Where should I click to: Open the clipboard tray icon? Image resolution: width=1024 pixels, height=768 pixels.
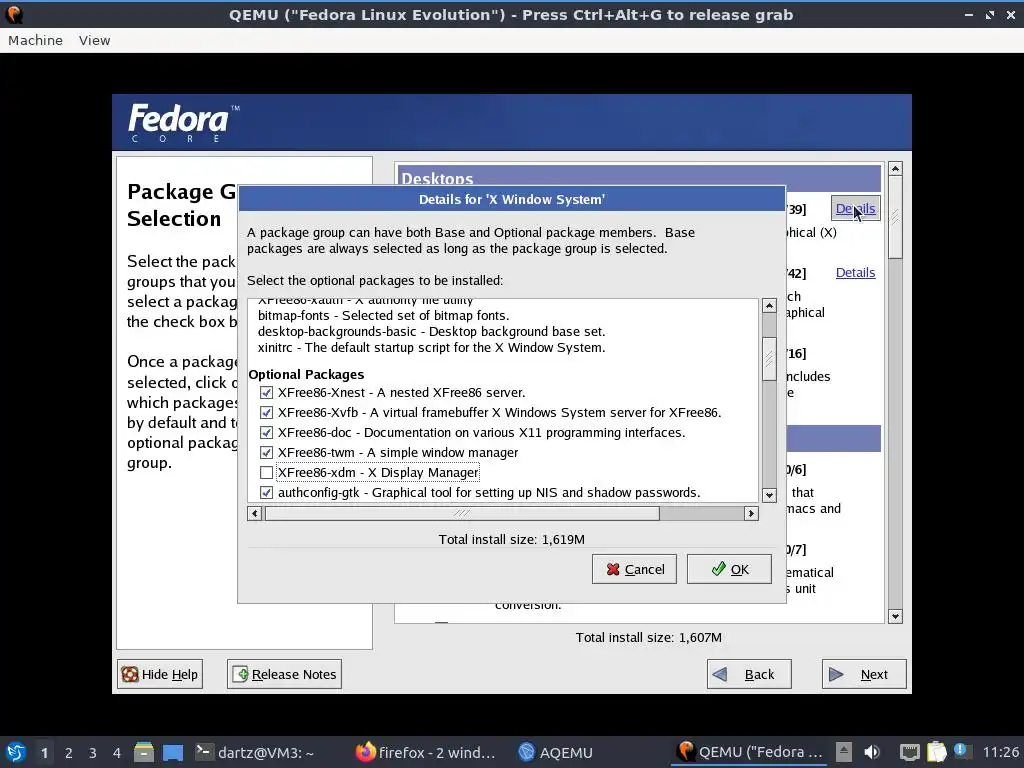tap(936, 752)
